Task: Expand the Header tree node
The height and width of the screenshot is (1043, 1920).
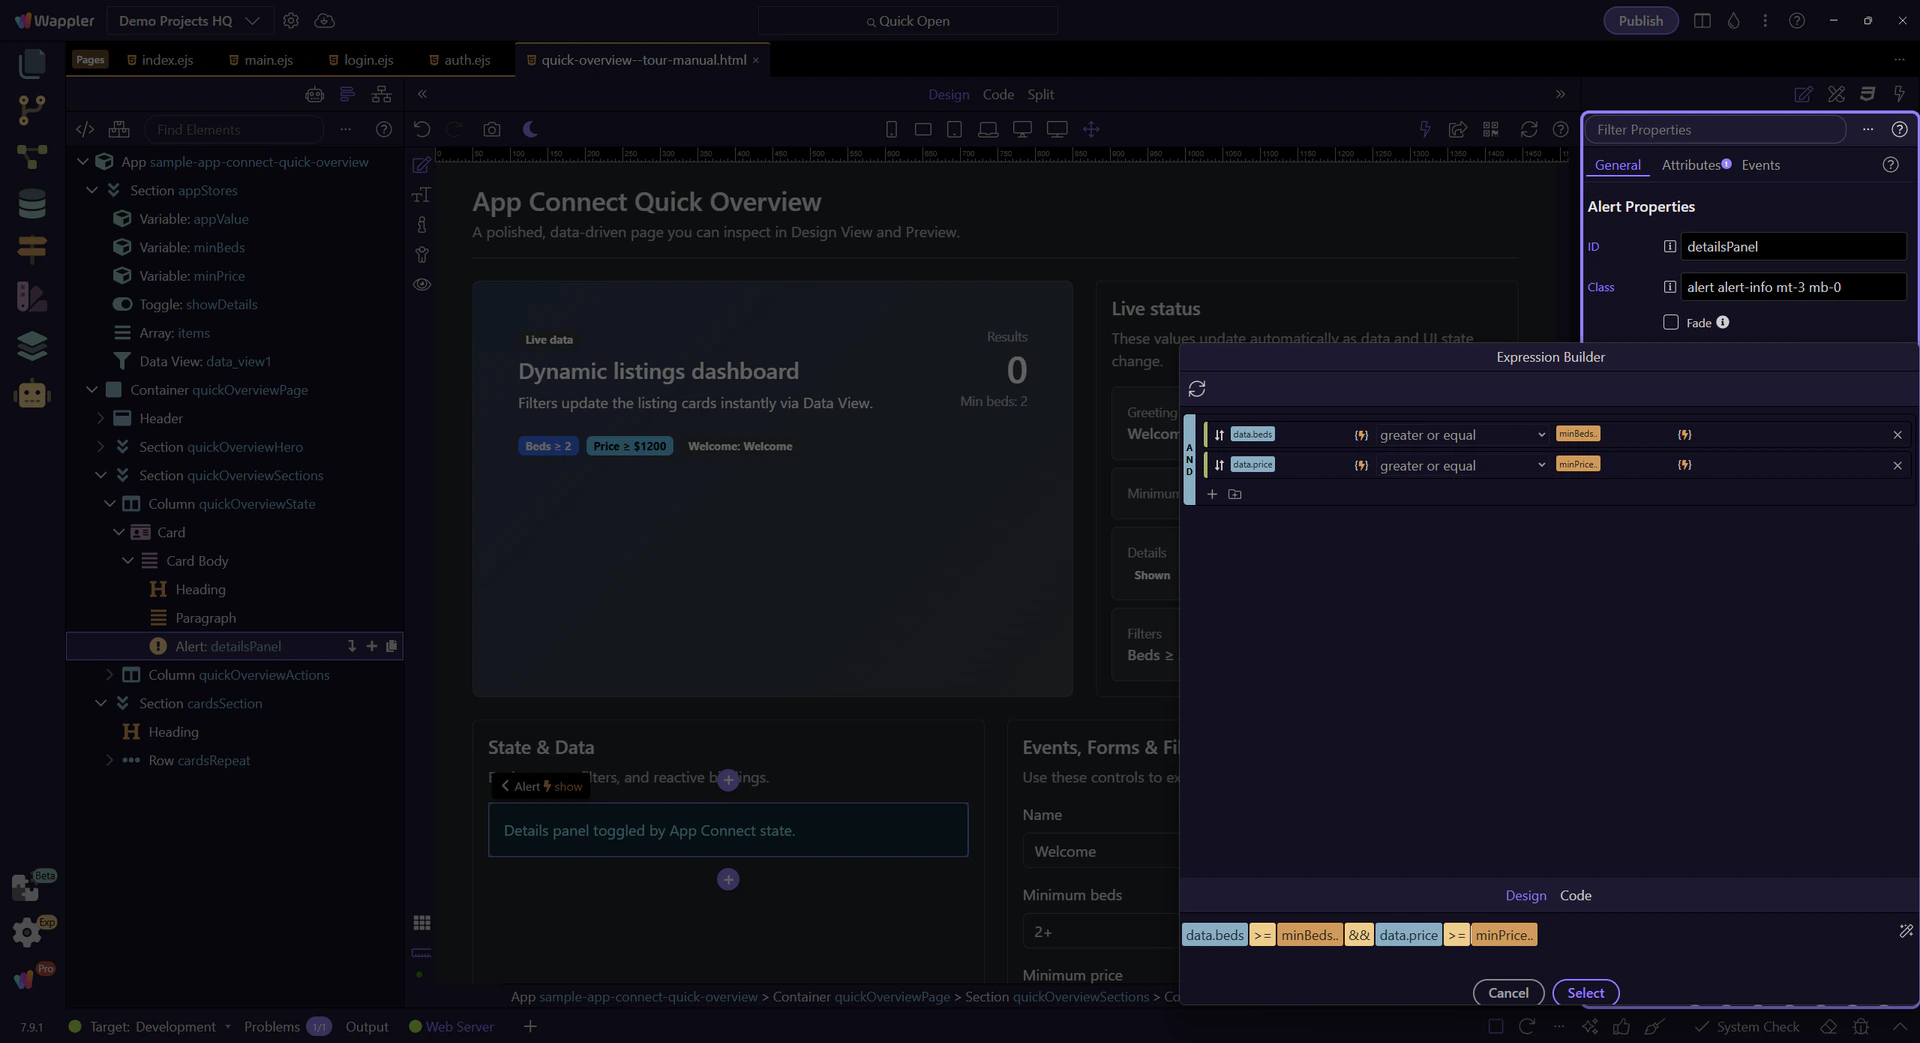Action: 100,418
